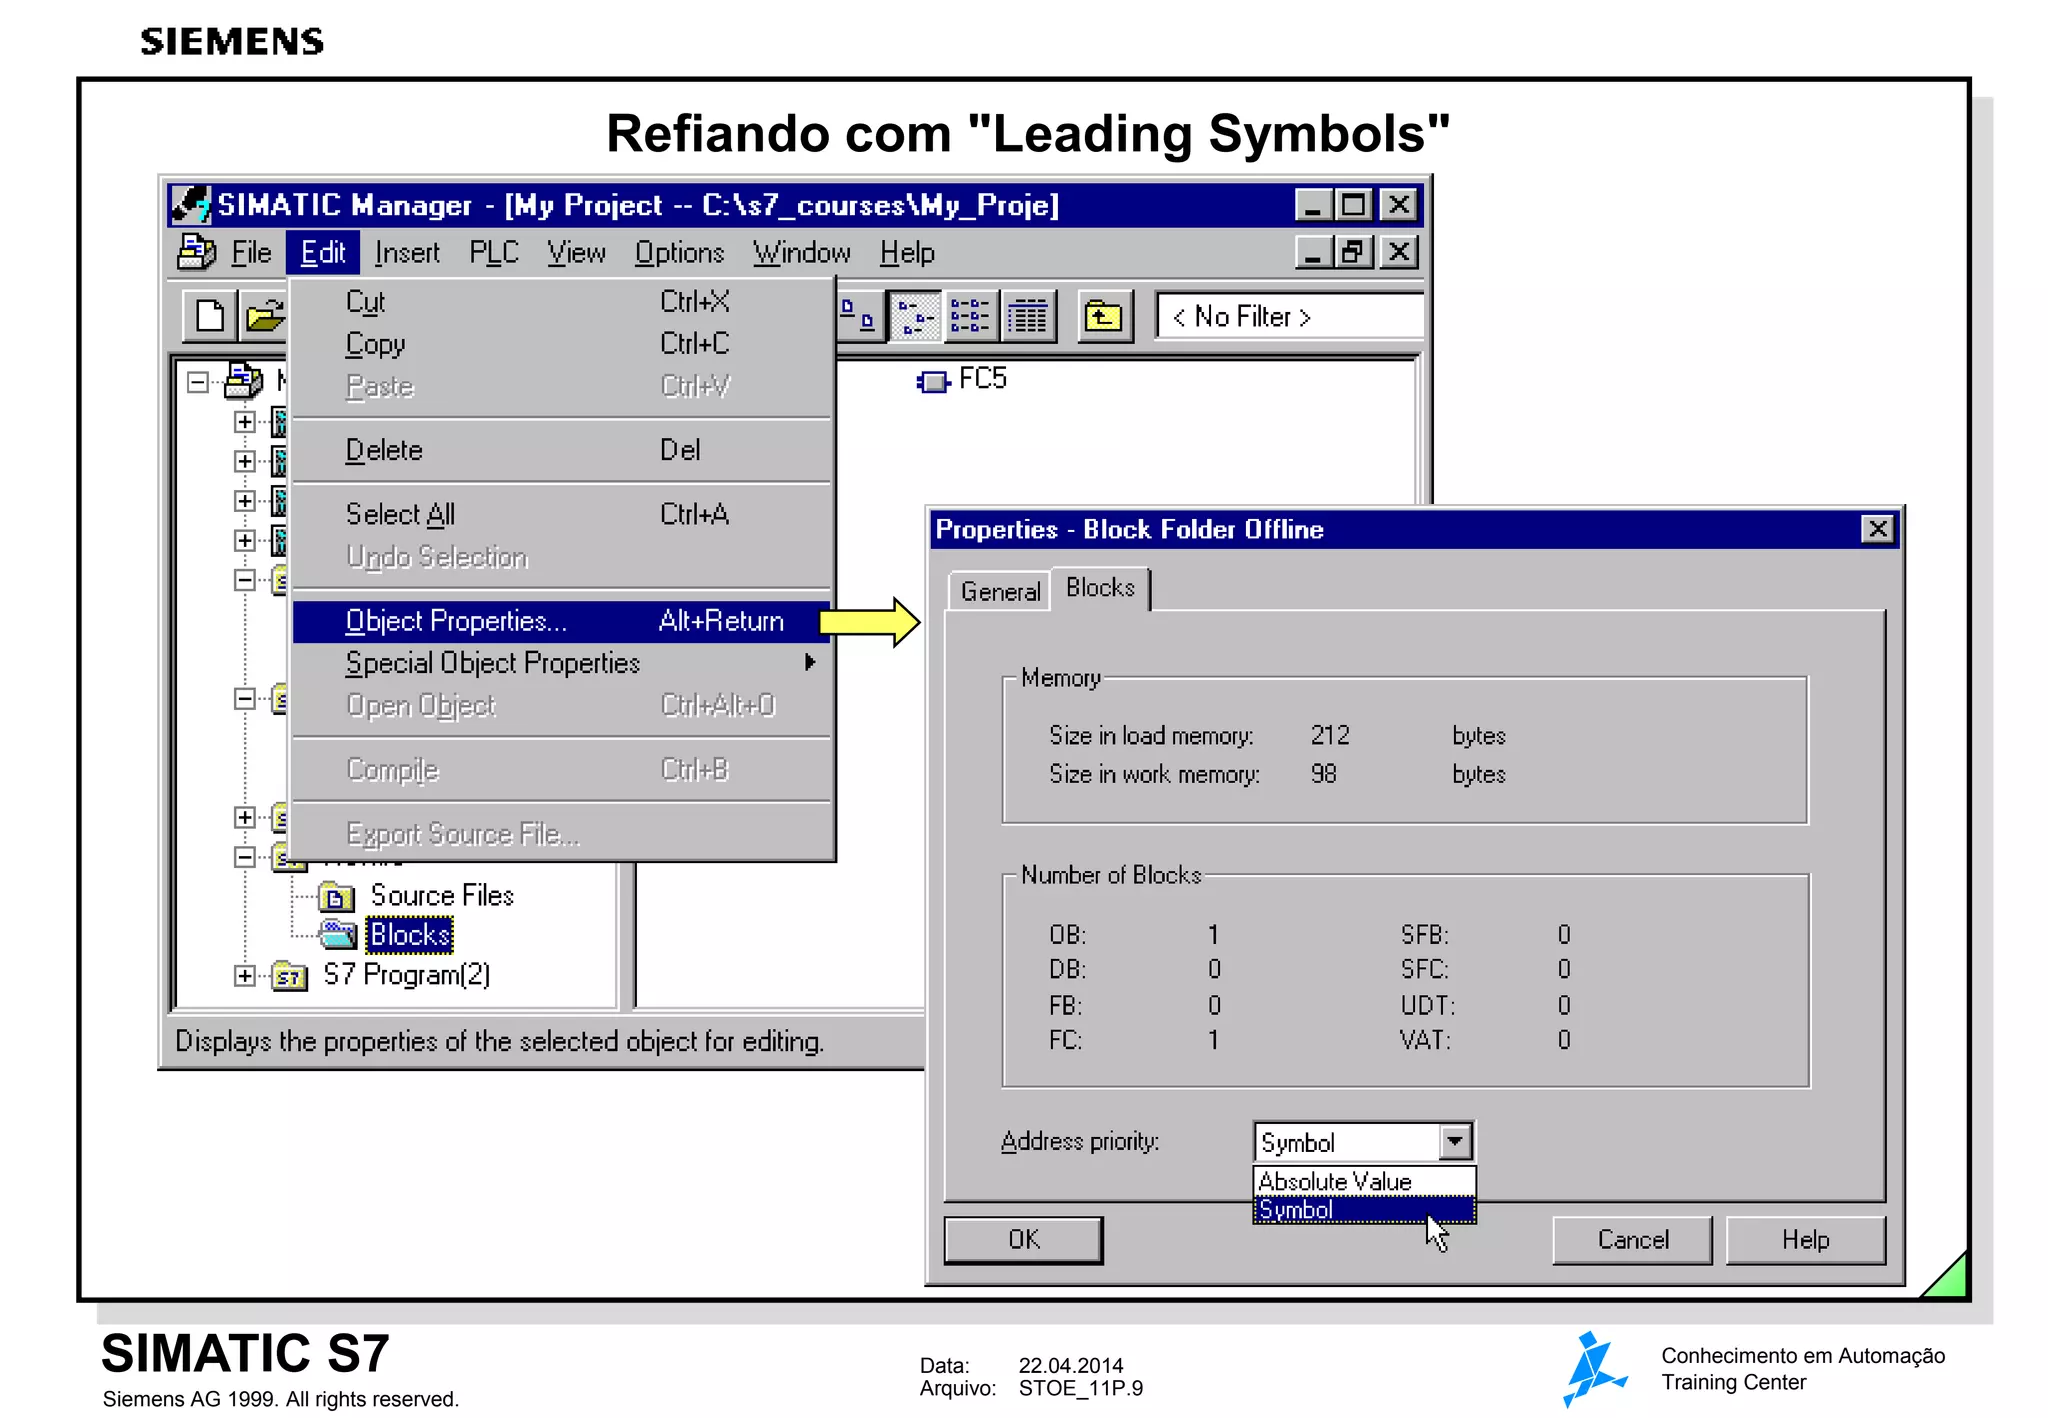Close the Properties Block Folder Offline dialog
The image size is (2048, 1418).
click(x=1878, y=529)
